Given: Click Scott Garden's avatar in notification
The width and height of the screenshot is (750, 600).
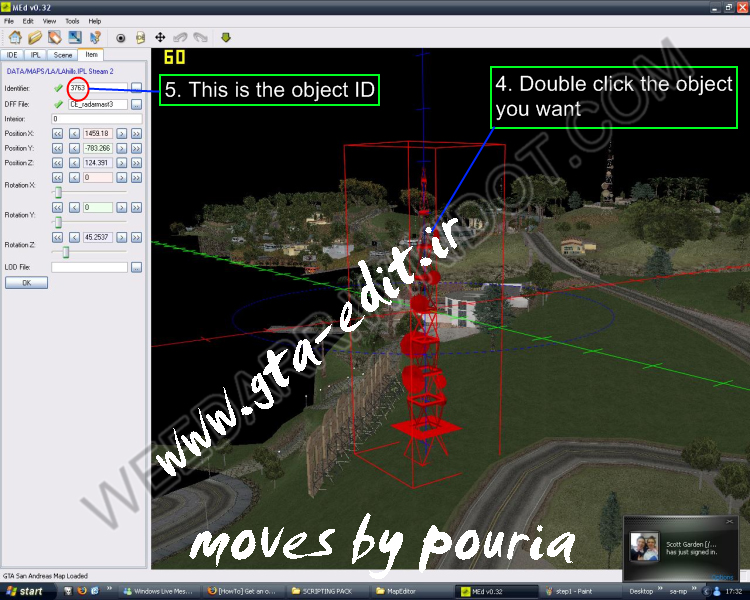Looking at the screenshot, I should [645, 546].
